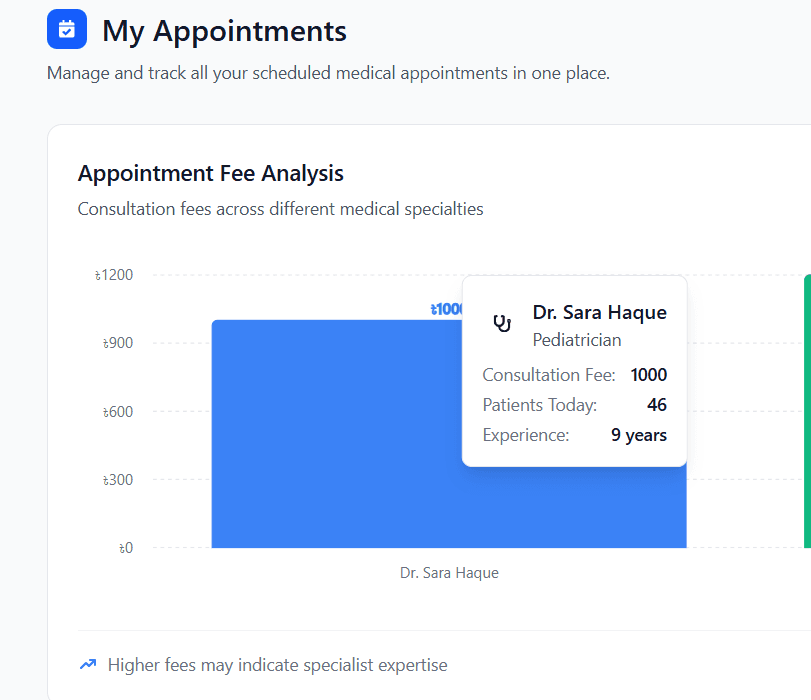Viewport: 811px width, 700px height.
Task: Click the upward trend arrow icon
Action: 87,664
